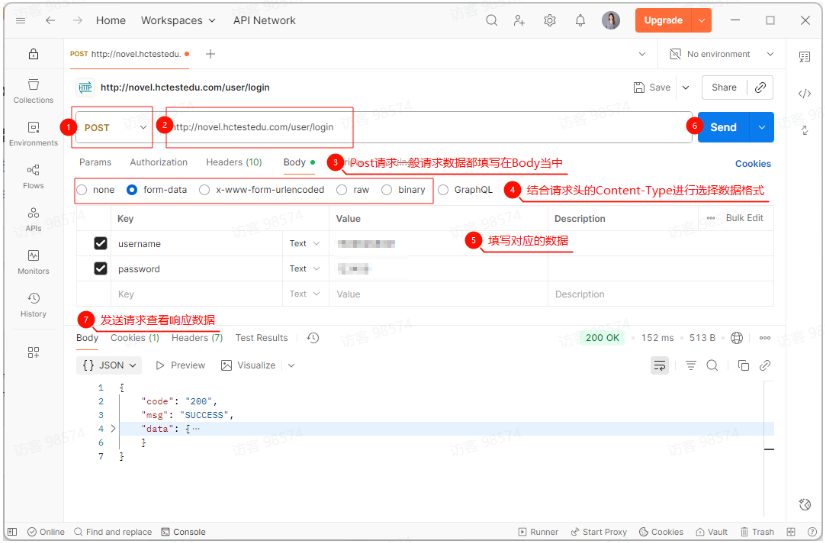
Task: Click the Share button
Action: (x=724, y=87)
